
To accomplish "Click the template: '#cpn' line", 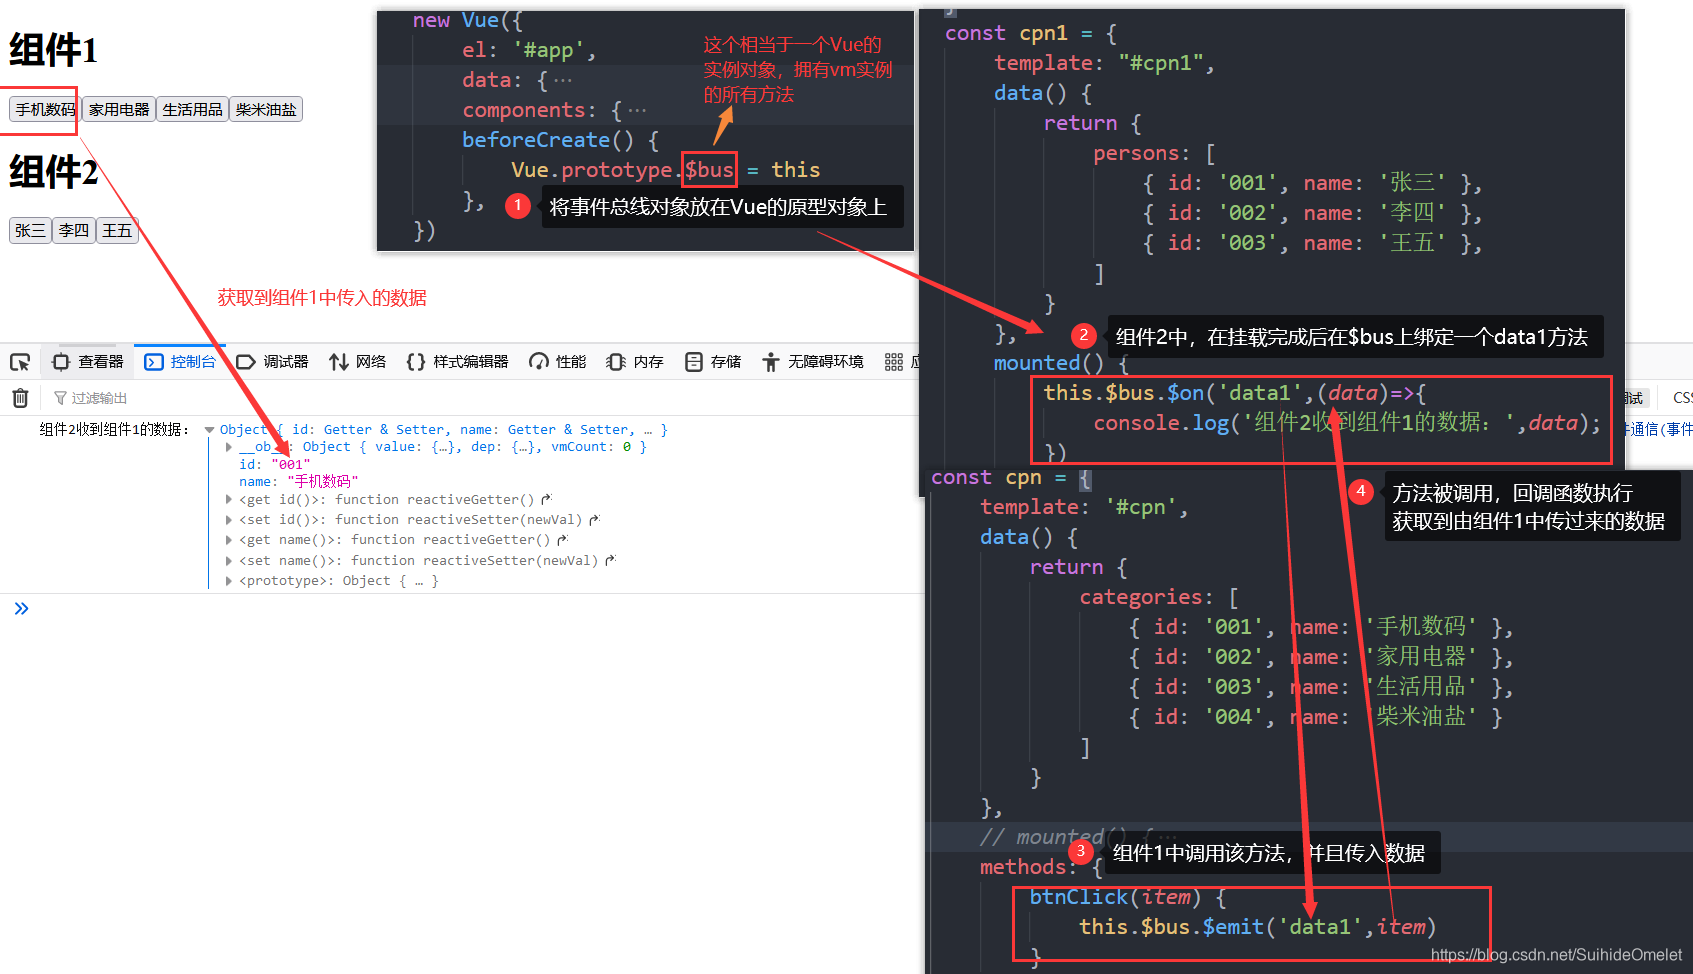I will (x=1084, y=507).
